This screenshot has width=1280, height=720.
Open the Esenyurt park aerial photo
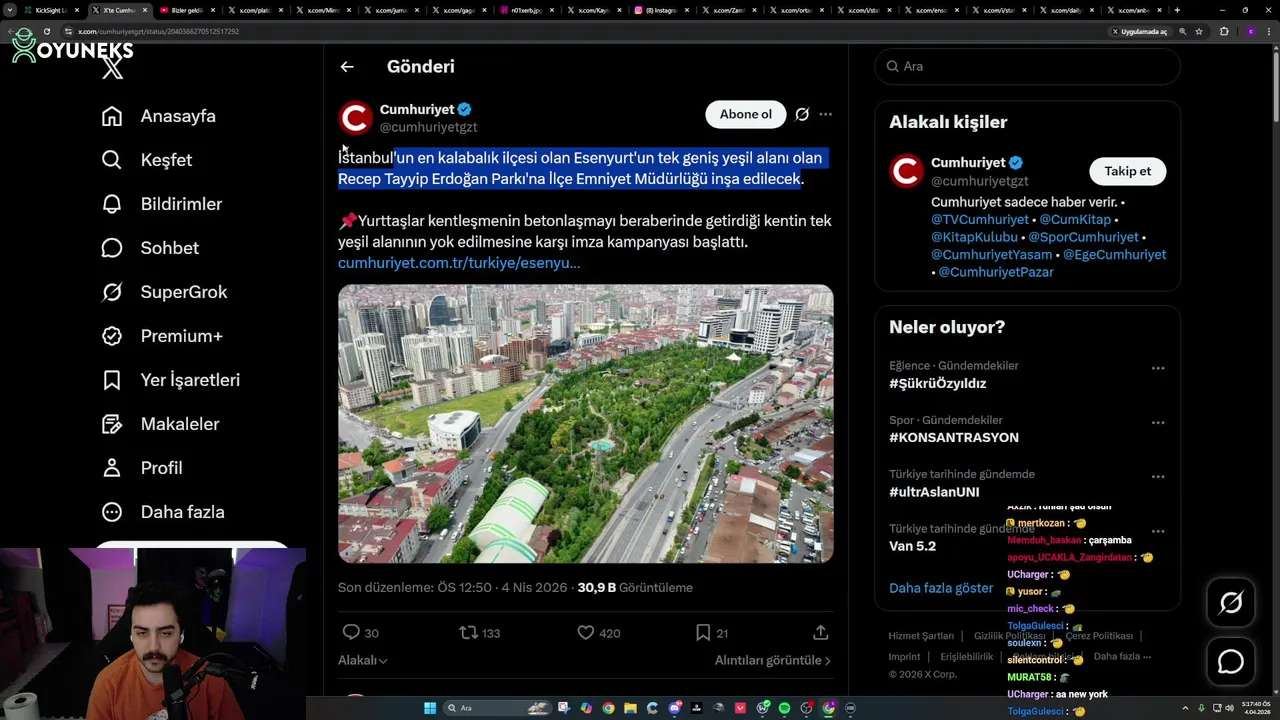(x=585, y=424)
